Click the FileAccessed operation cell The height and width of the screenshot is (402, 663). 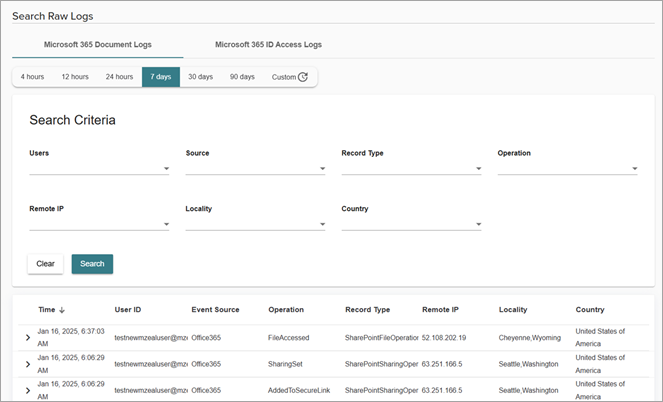click(x=288, y=338)
